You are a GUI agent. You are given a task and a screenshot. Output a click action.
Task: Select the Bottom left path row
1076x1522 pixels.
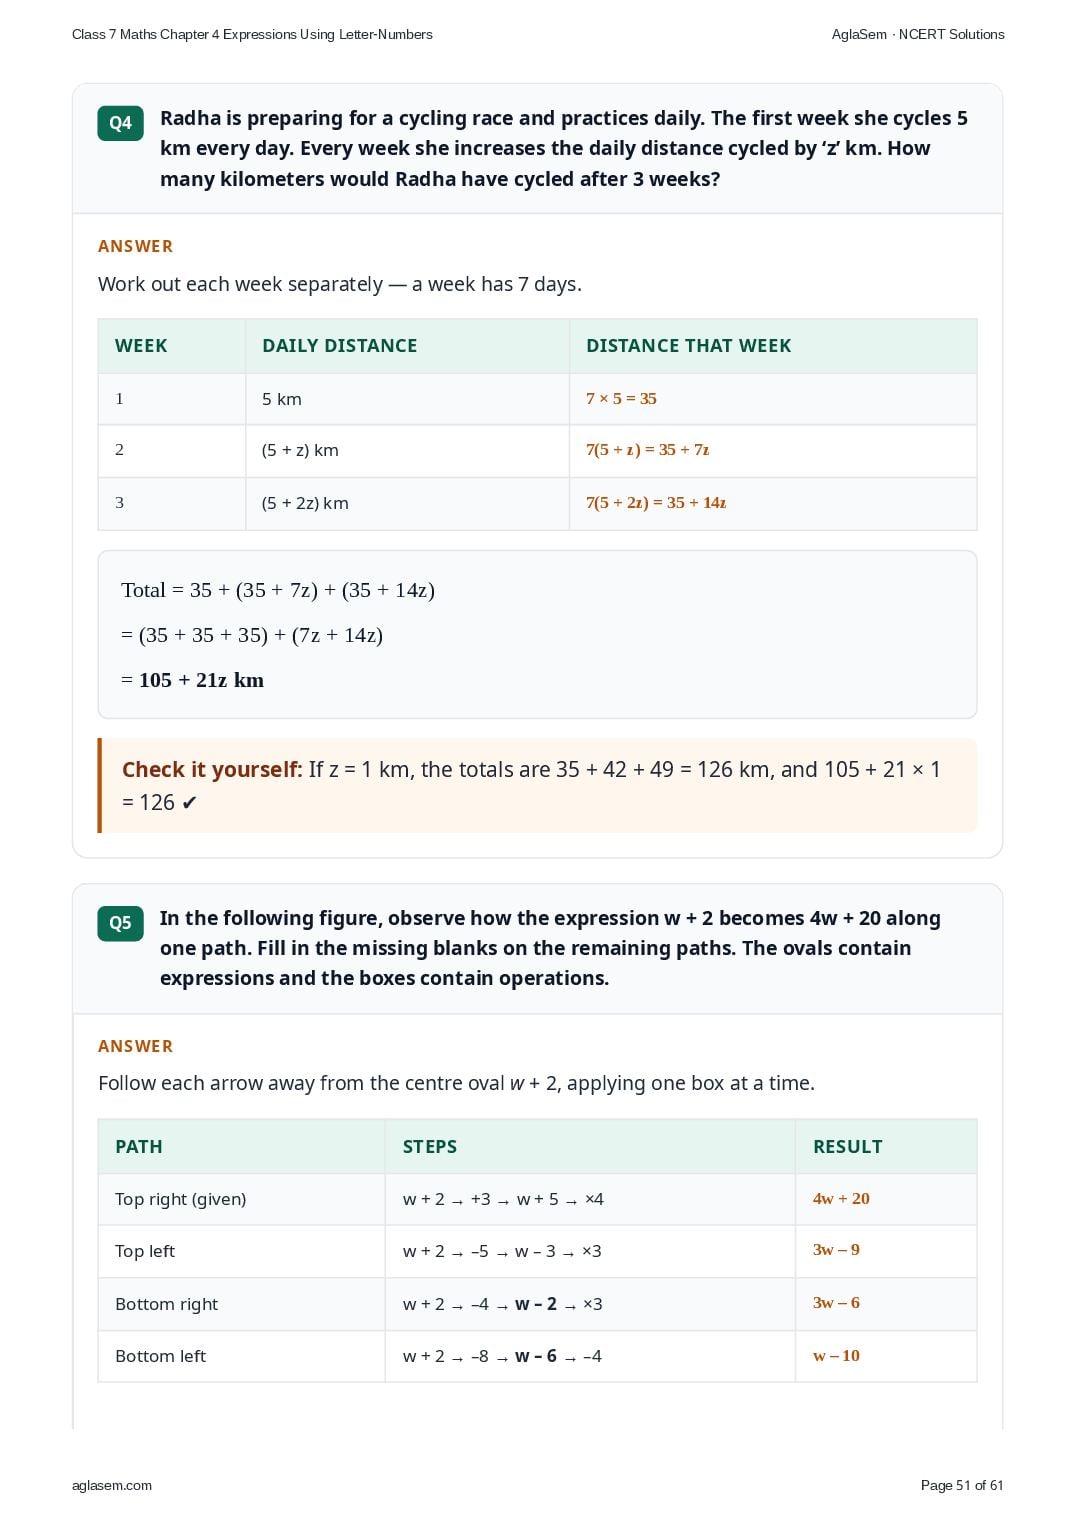pos(537,1356)
